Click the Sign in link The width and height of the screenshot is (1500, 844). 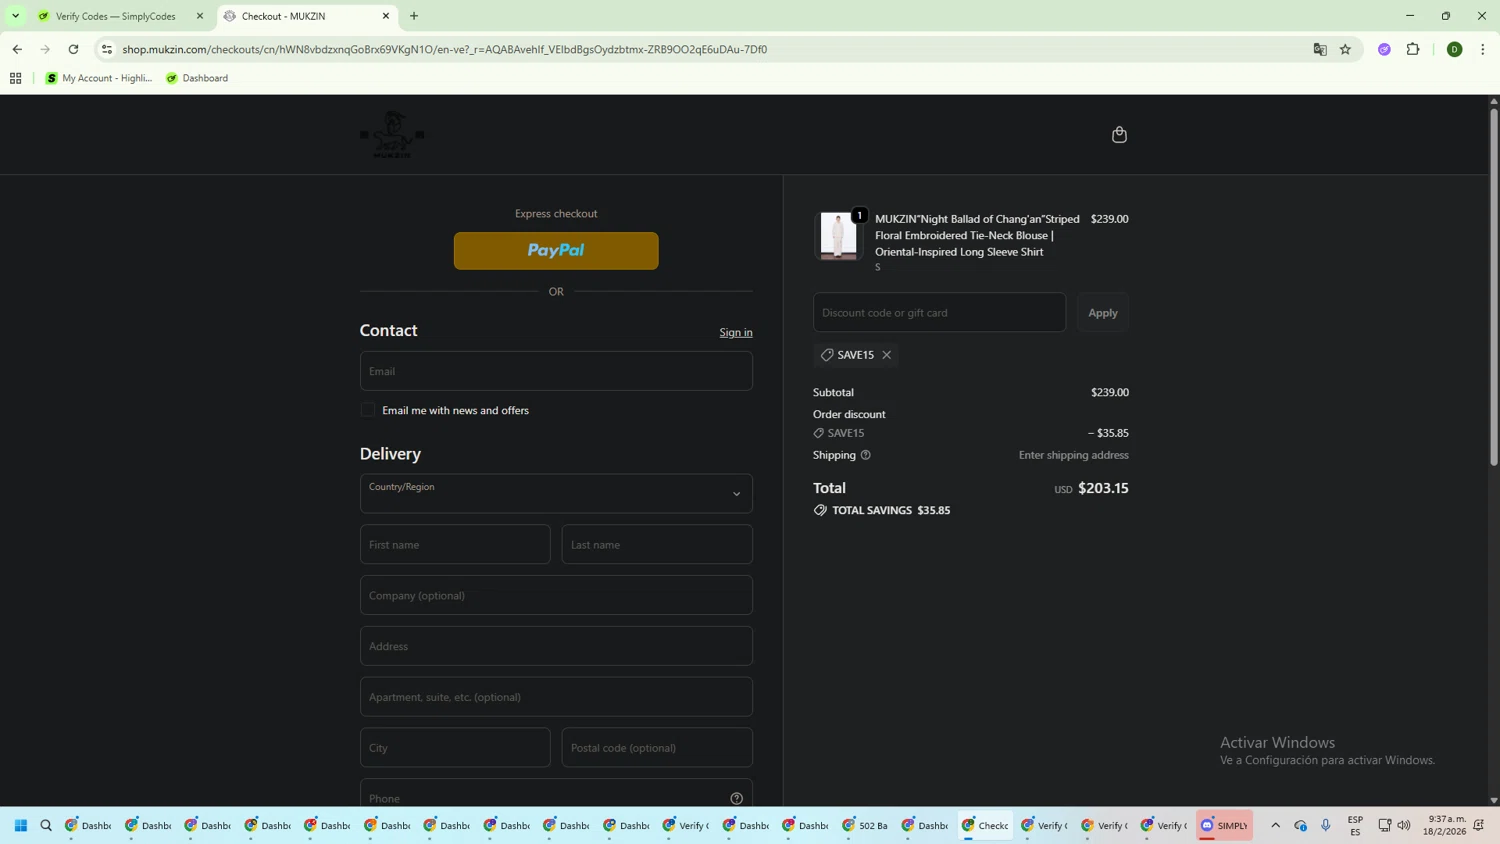click(736, 333)
